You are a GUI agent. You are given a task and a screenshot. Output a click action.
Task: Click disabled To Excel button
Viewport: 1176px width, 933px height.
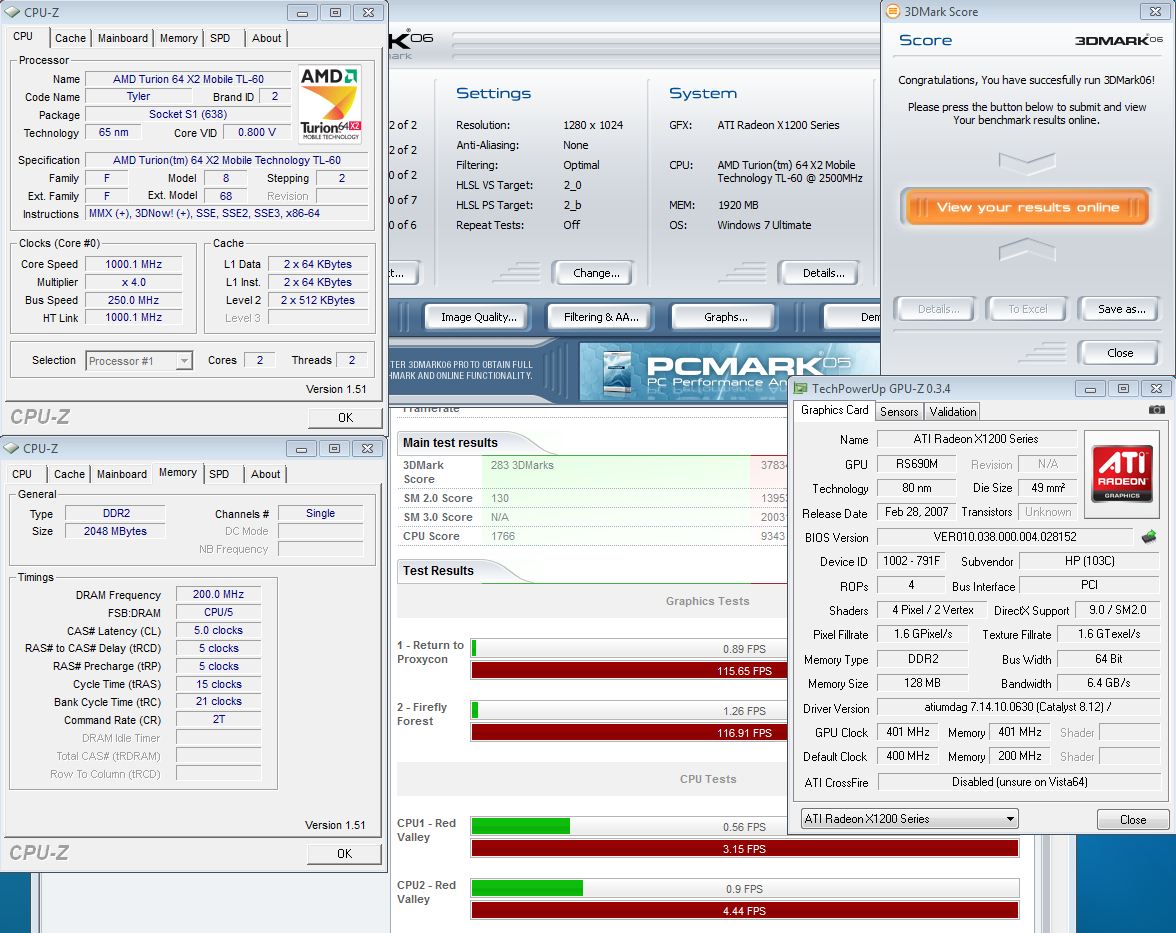[1027, 309]
